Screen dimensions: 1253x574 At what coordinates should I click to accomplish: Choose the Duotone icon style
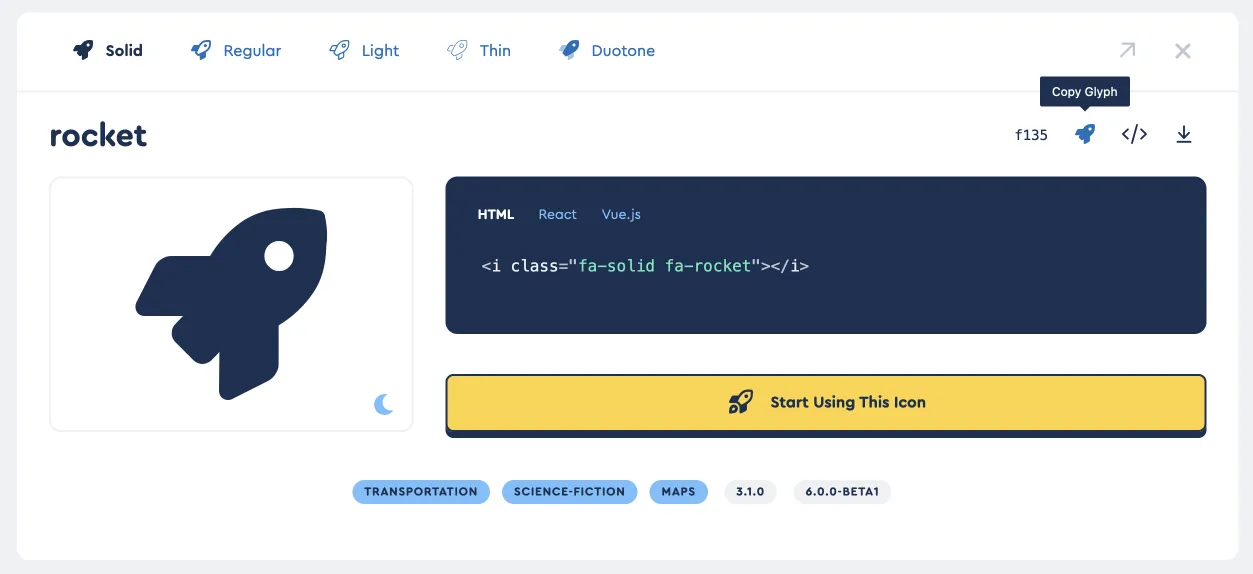click(607, 50)
